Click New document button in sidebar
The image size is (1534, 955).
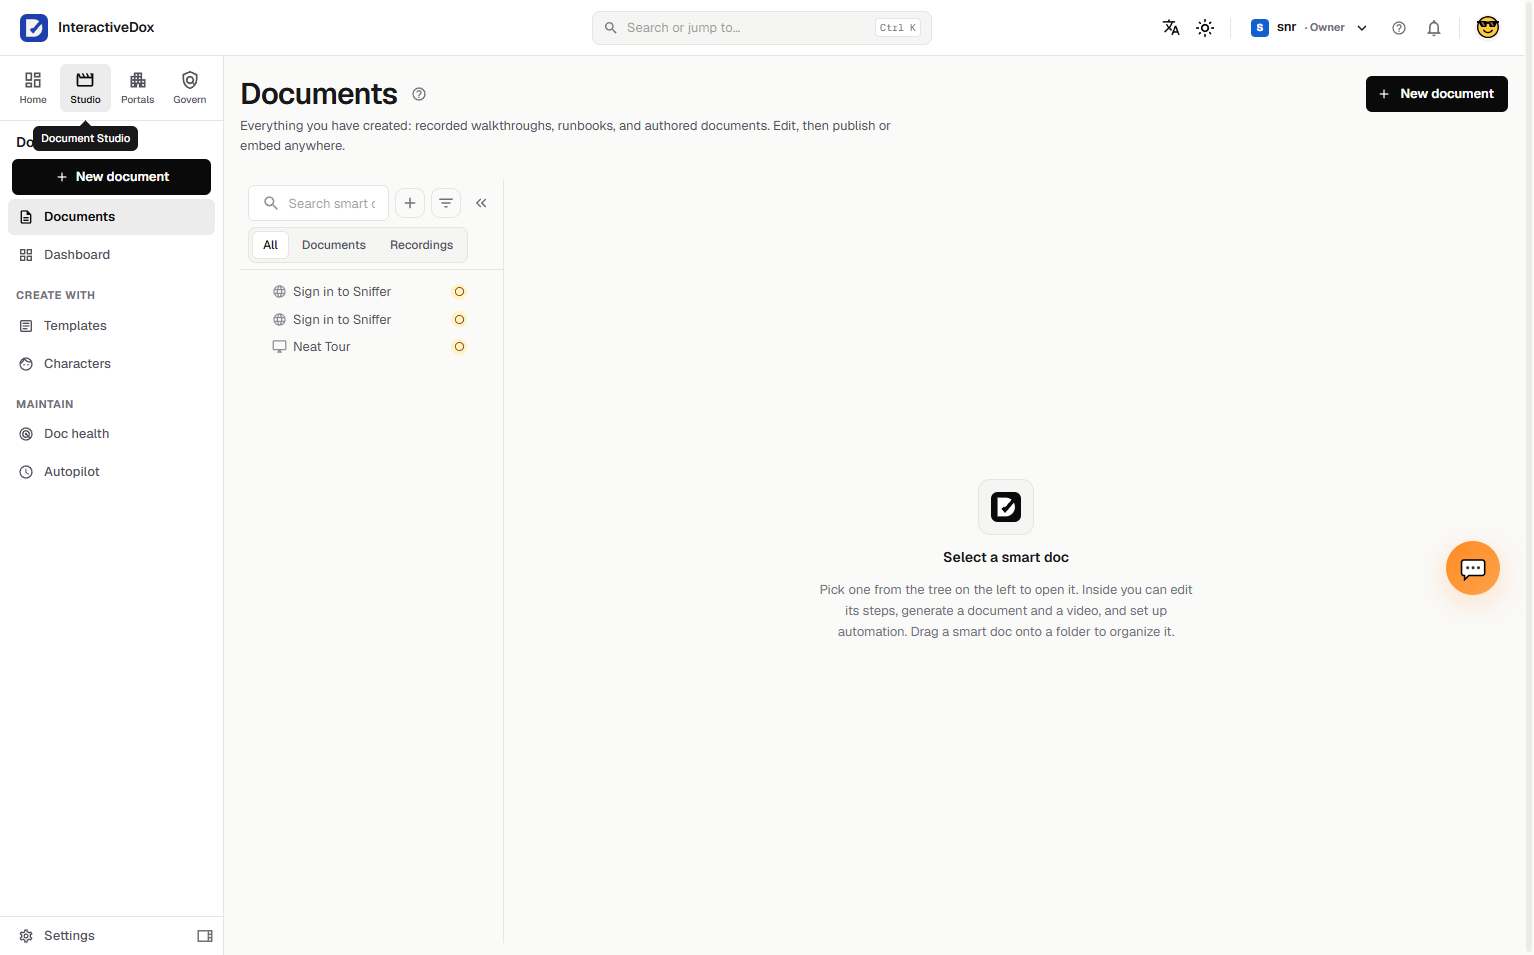point(111,177)
